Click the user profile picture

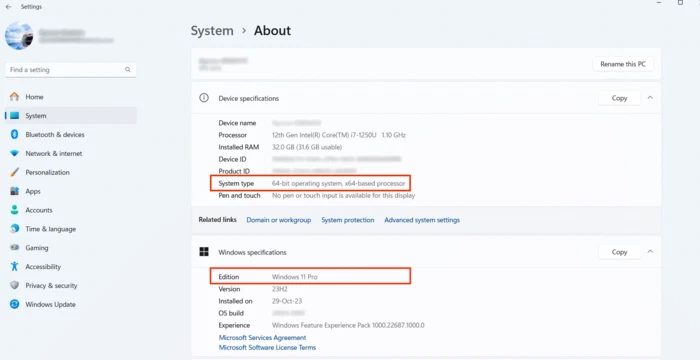click(x=19, y=35)
